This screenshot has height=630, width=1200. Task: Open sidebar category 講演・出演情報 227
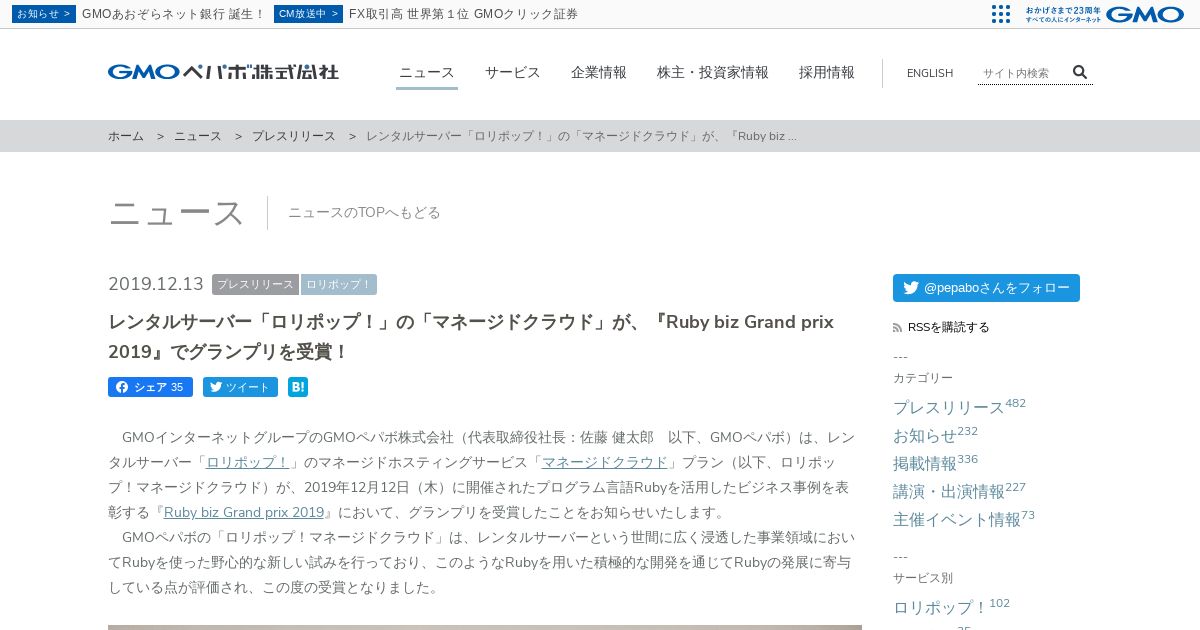tap(959, 490)
